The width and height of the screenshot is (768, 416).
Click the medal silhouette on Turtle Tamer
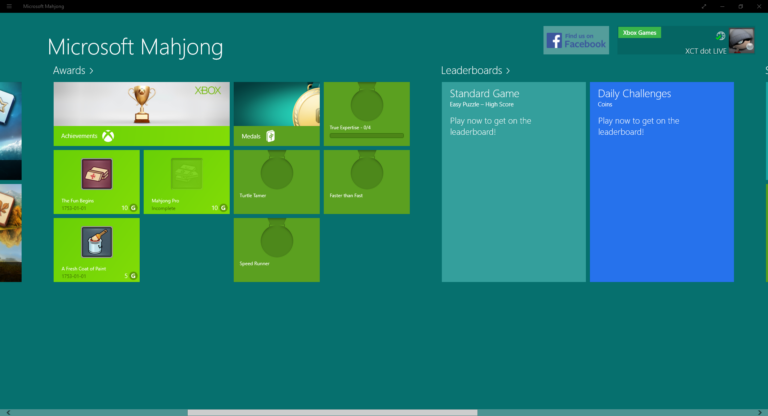[277, 170]
